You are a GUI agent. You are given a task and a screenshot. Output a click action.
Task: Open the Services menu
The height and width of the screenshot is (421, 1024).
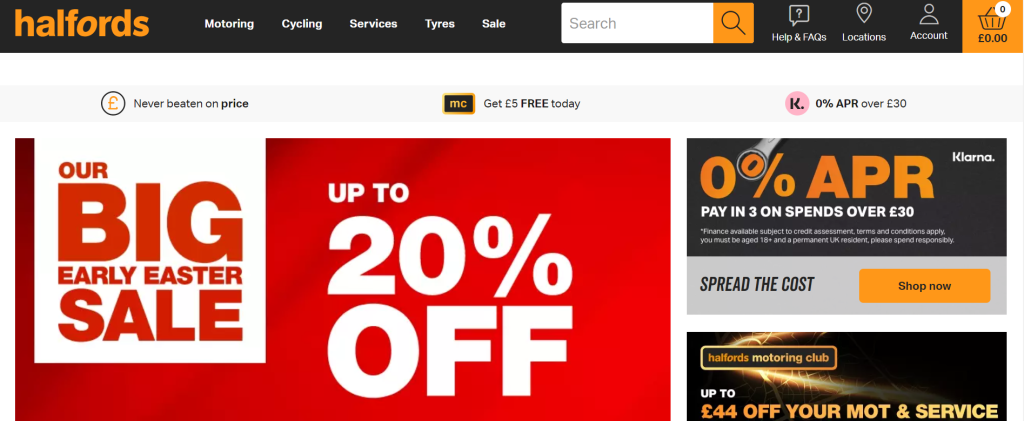[373, 23]
